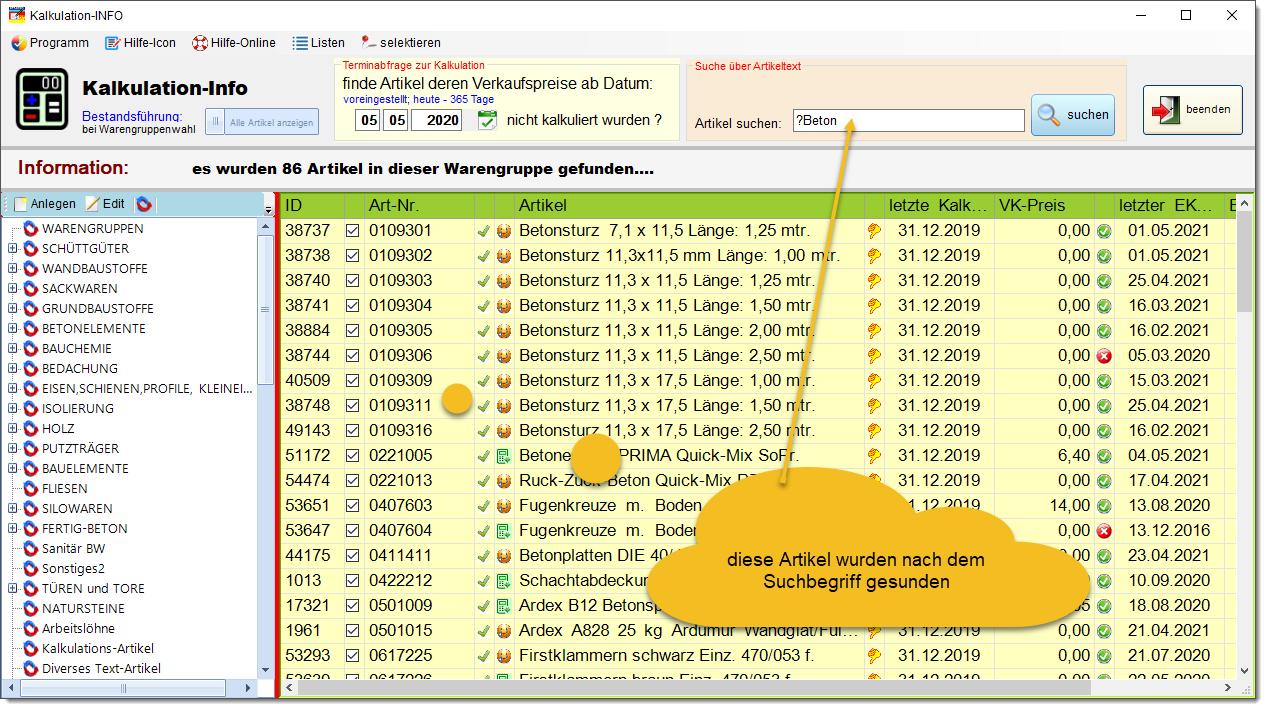Viewport: 1266px width, 709px height.
Task: Click the green list icon in row 0422212
Action: 504,581
